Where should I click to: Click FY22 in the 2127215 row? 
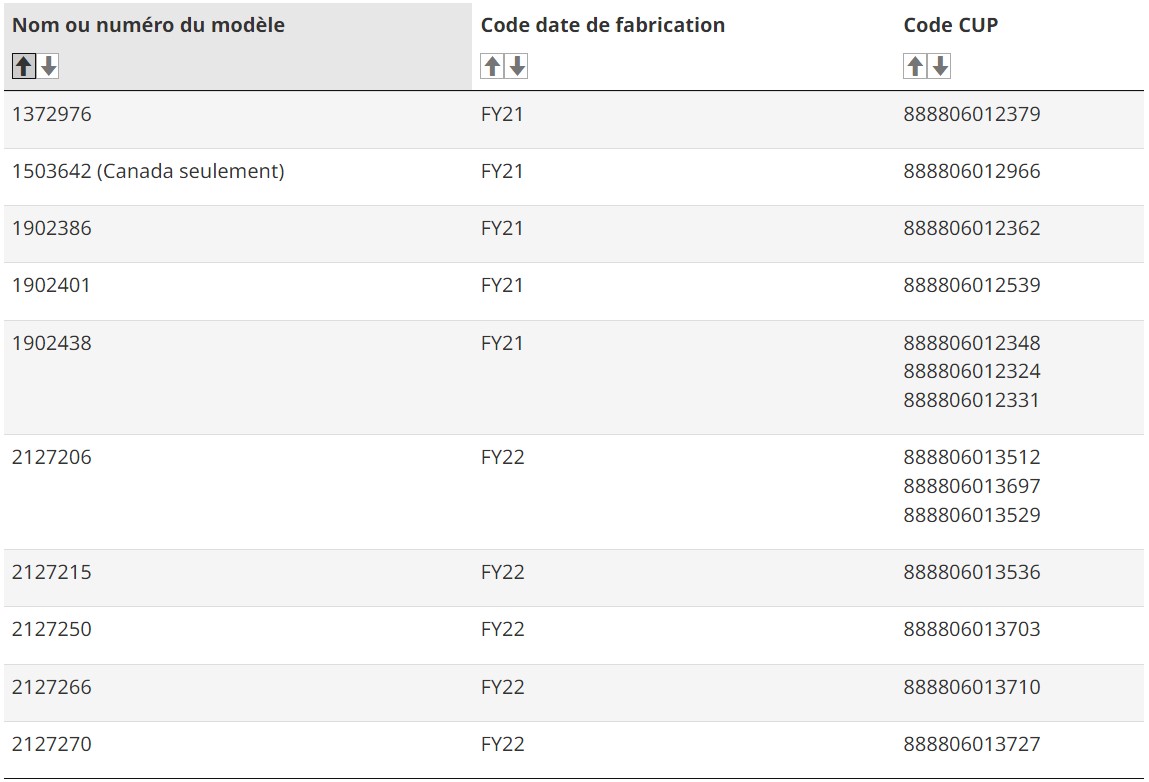coord(503,572)
